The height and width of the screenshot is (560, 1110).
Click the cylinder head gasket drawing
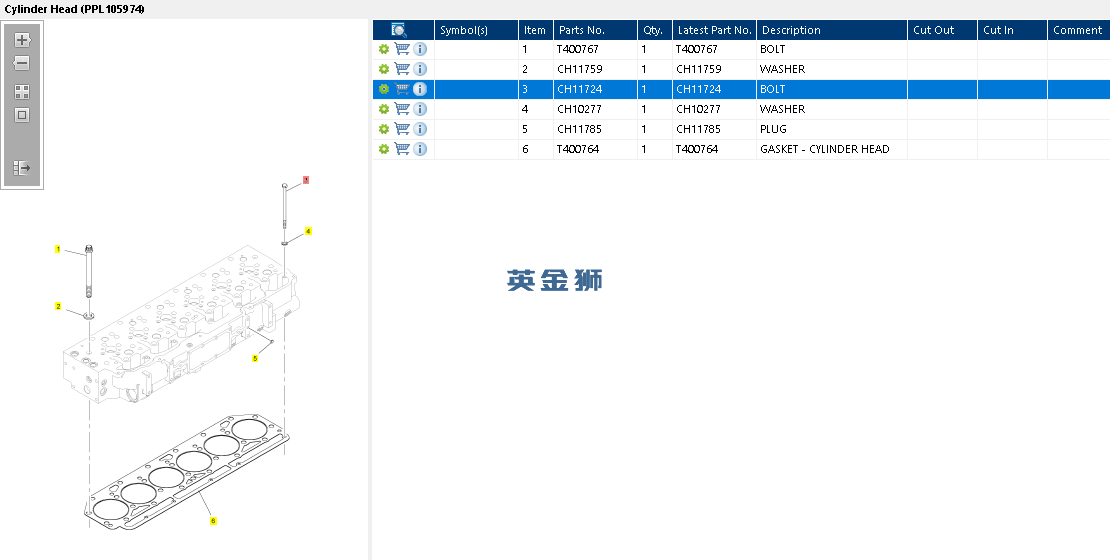187,473
